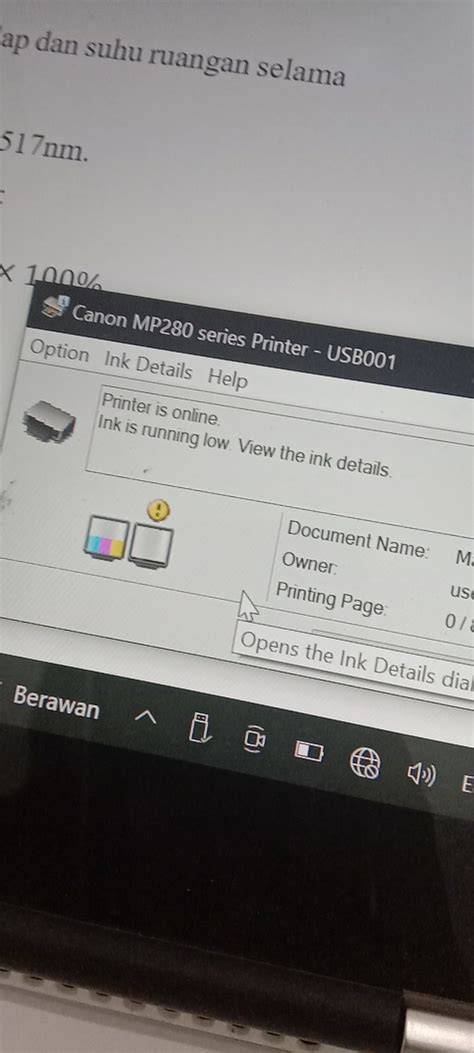
Task: Open the Help menu
Action: point(228,378)
